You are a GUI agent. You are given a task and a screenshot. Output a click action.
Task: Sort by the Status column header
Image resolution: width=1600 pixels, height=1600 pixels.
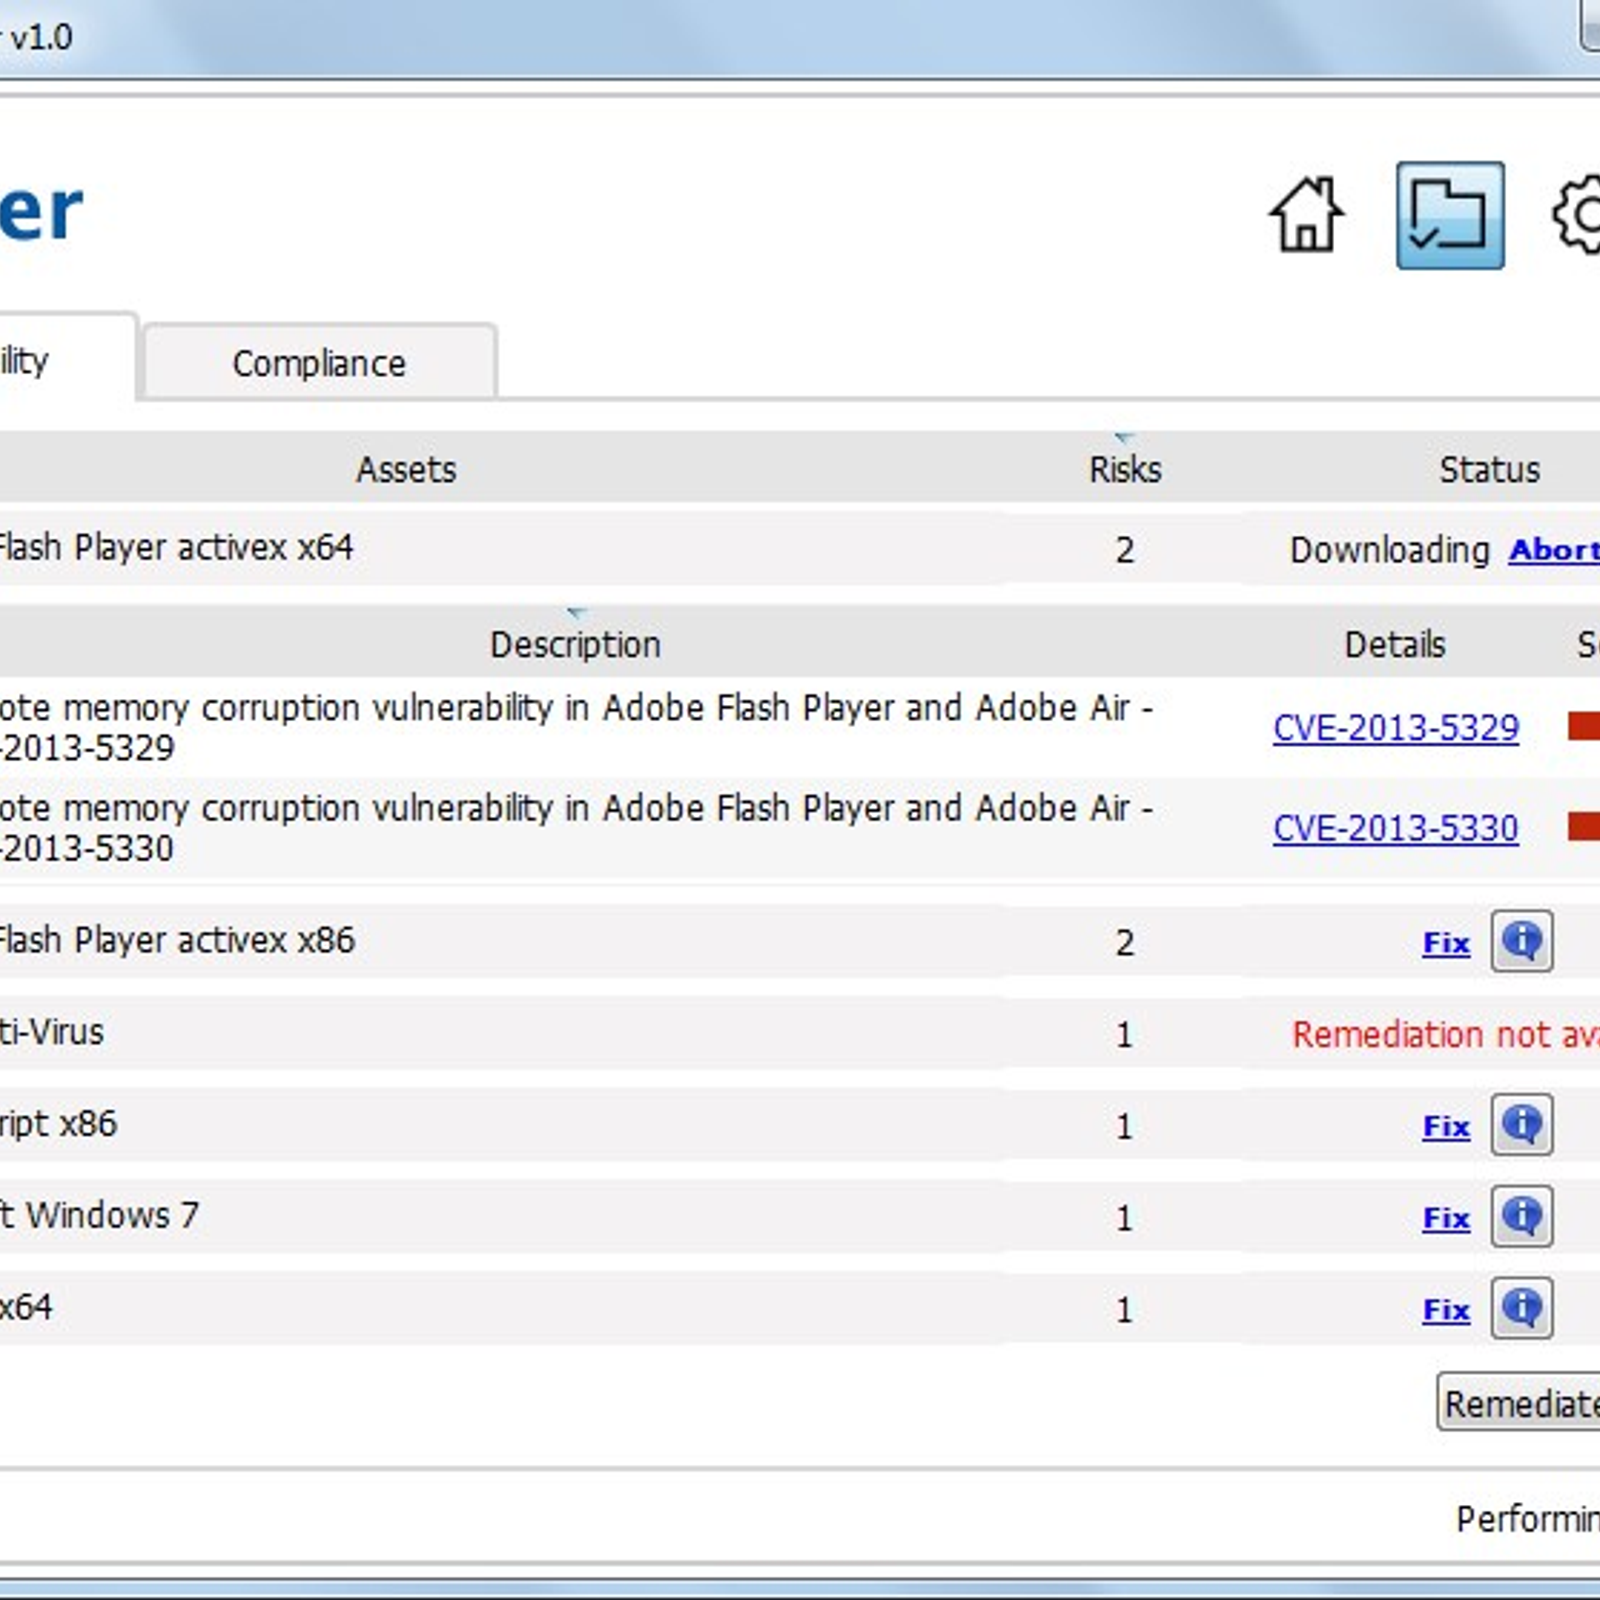tap(1489, 469)
